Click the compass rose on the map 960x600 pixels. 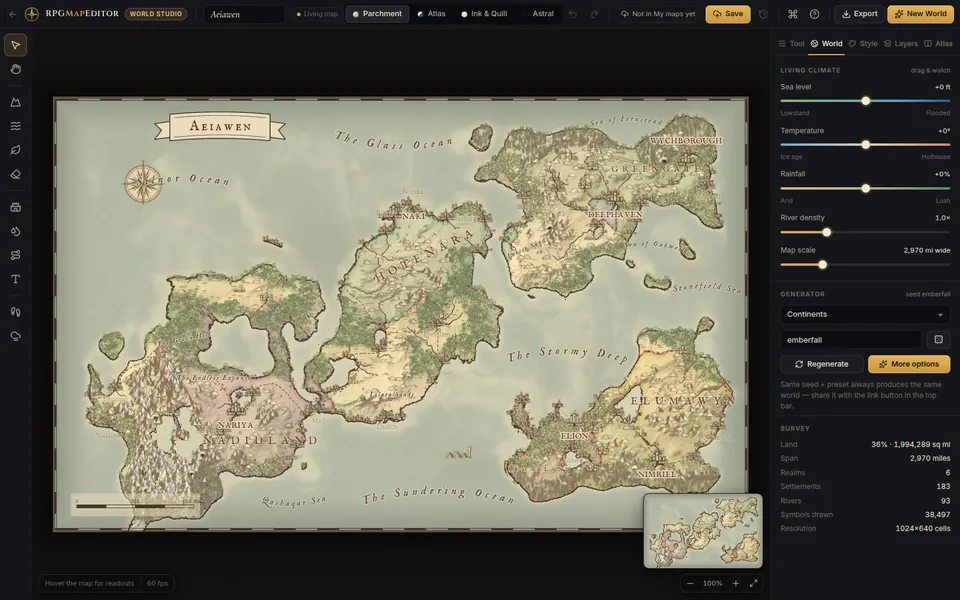tap(143, 183)
